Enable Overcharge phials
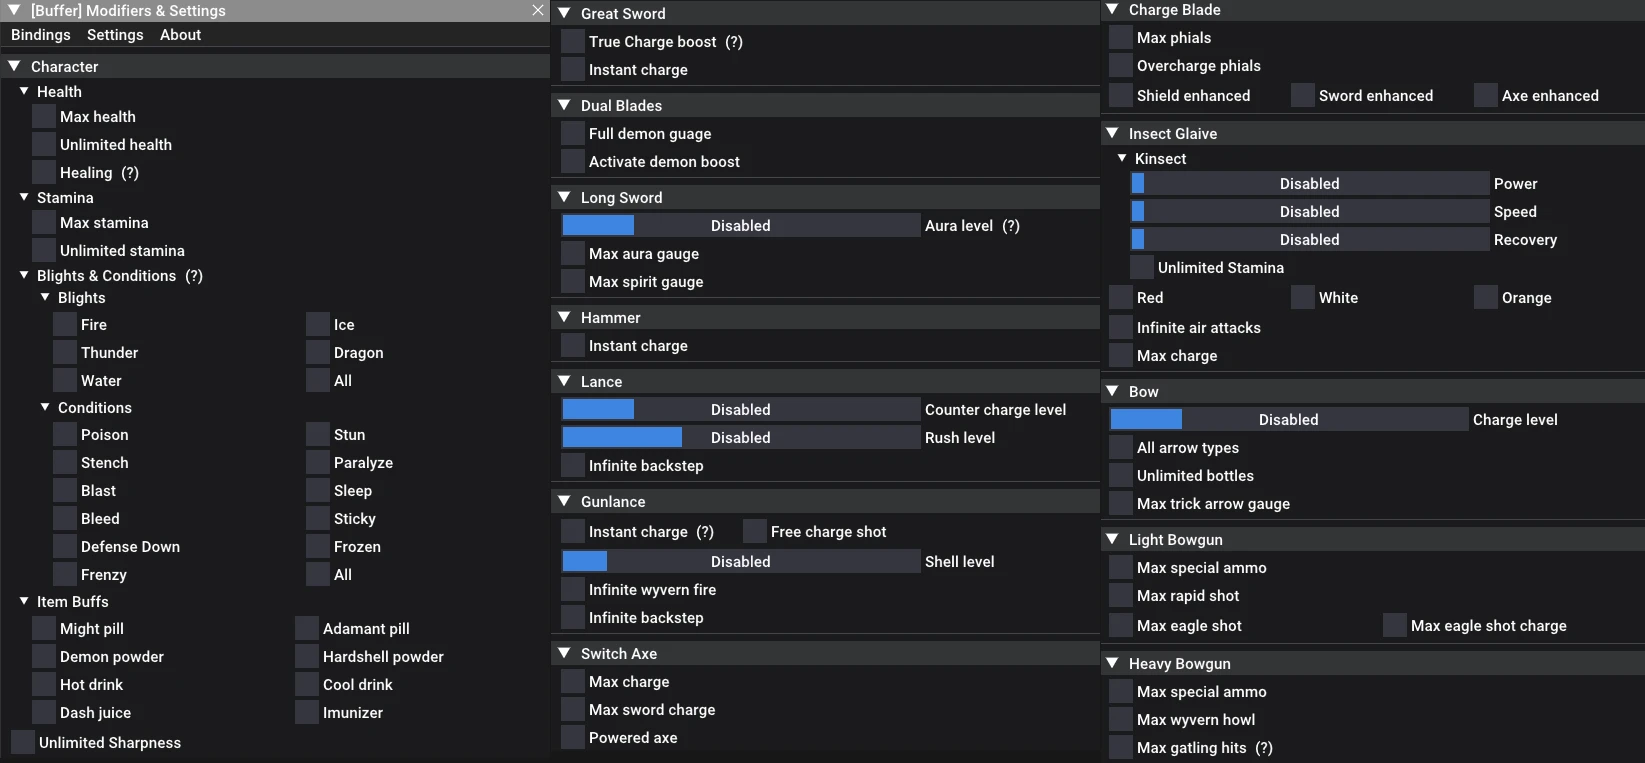 (1121, 65)
